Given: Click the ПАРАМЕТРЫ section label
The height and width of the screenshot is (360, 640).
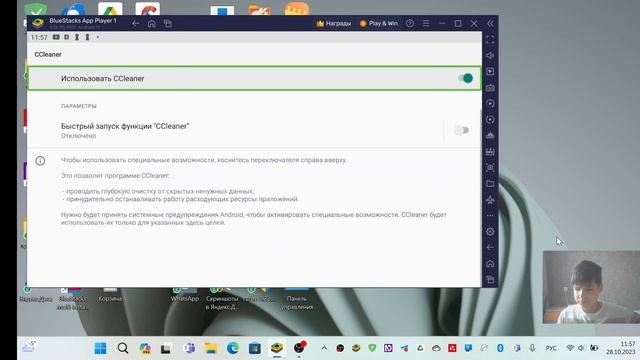Looking at the screenshot, I should (x=79, y=106).
